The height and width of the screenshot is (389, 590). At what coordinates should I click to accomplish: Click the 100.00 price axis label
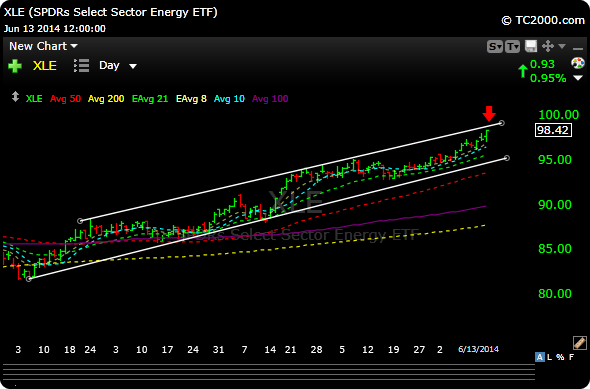point(558,115)
